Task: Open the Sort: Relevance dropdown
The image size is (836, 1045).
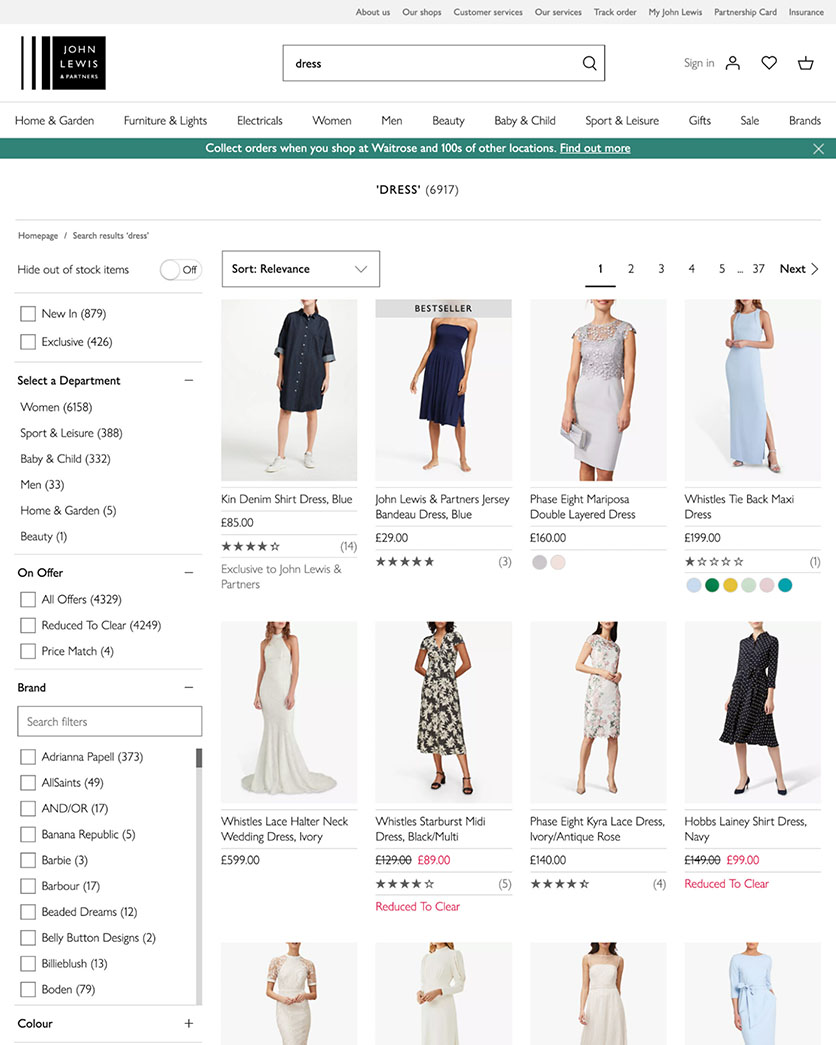Action: click(300, 268)
